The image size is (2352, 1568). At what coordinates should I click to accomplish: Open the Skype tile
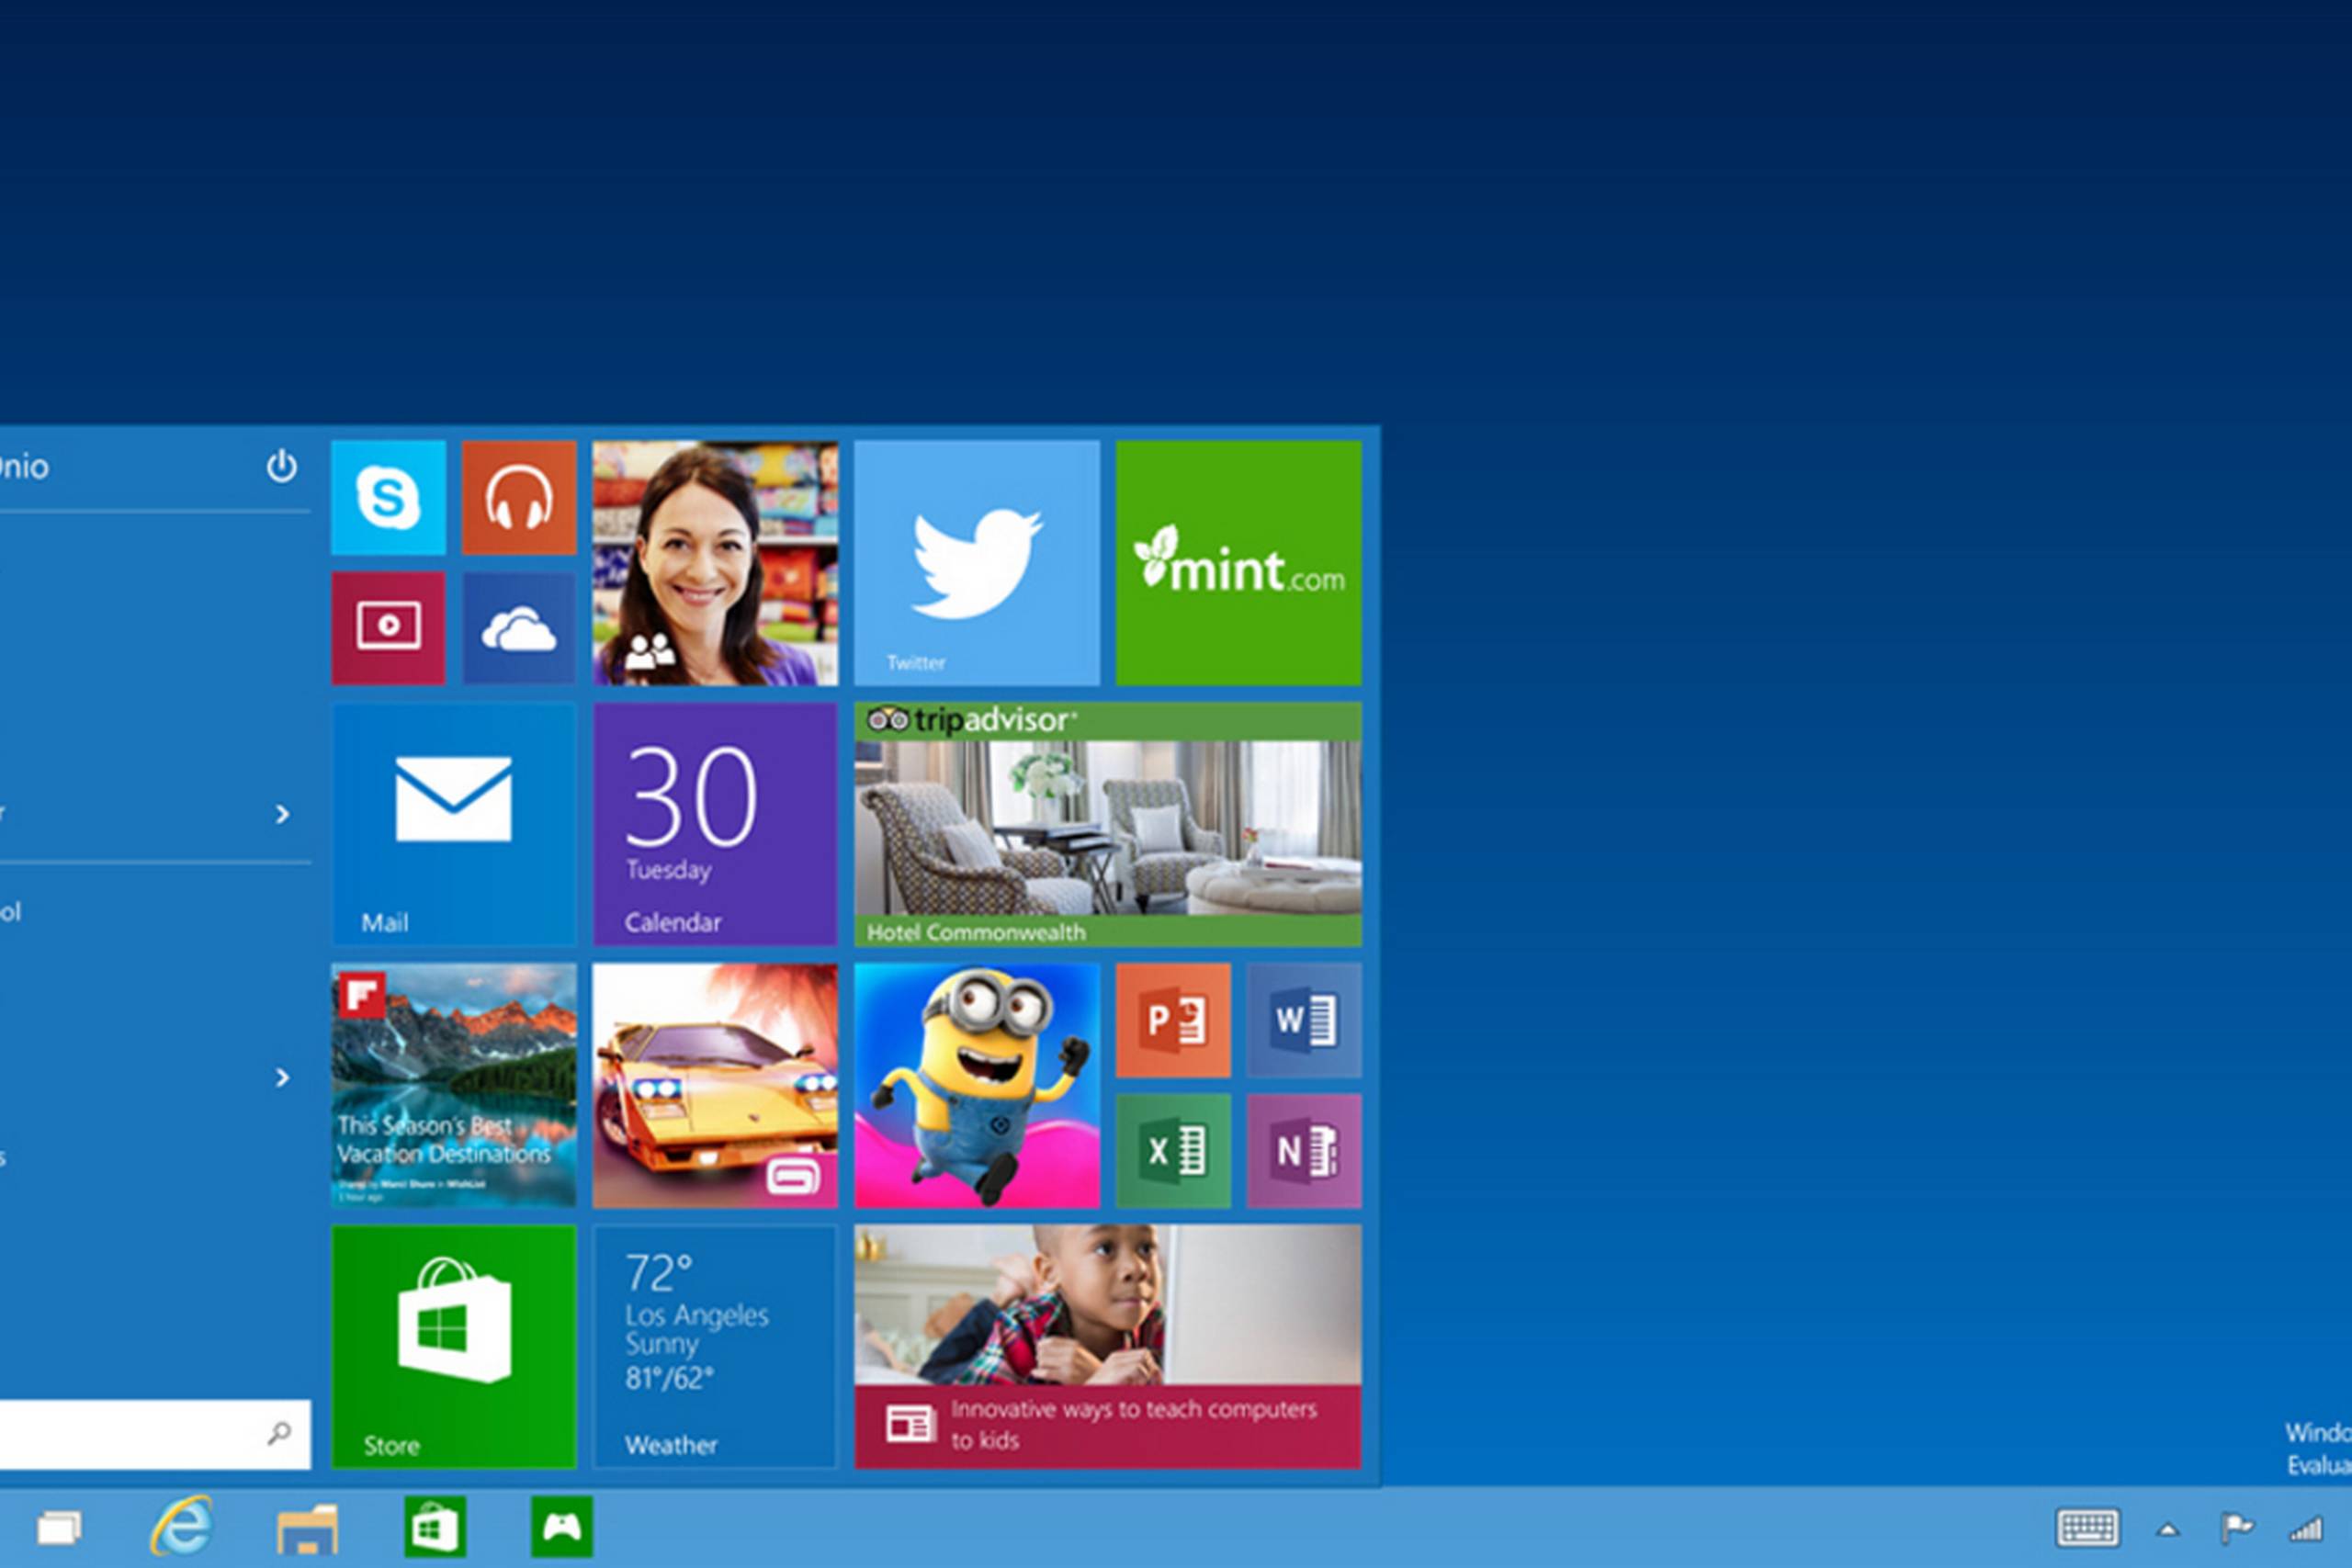click(x=388, y=497)
